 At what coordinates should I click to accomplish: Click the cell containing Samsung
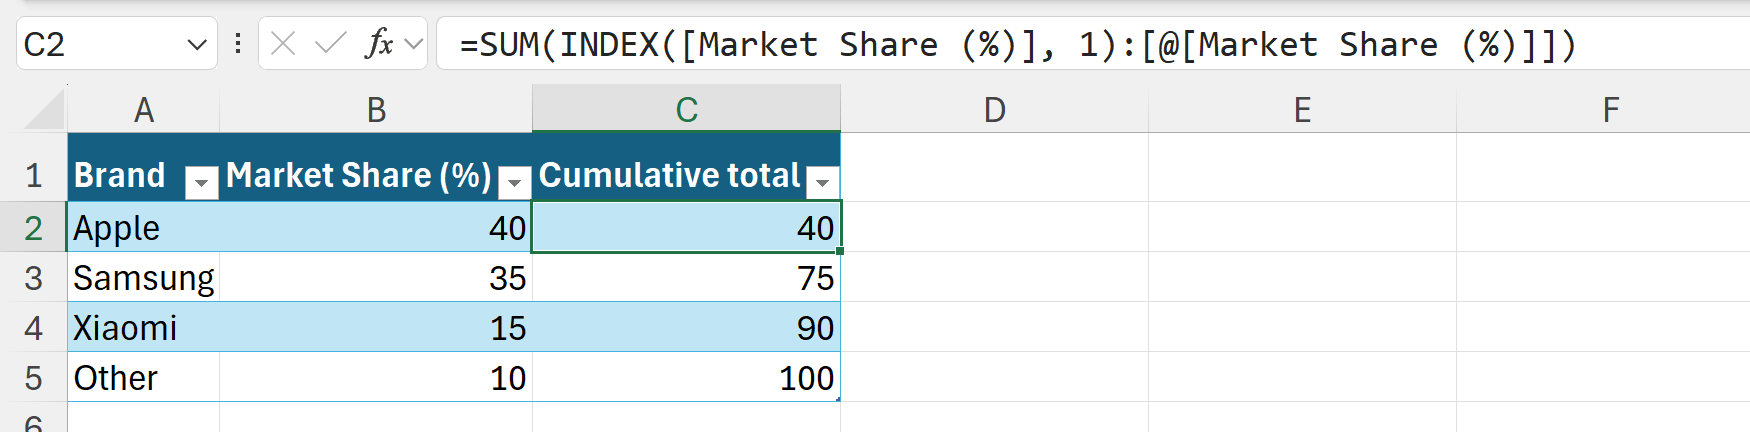click(x=143, y=278)
